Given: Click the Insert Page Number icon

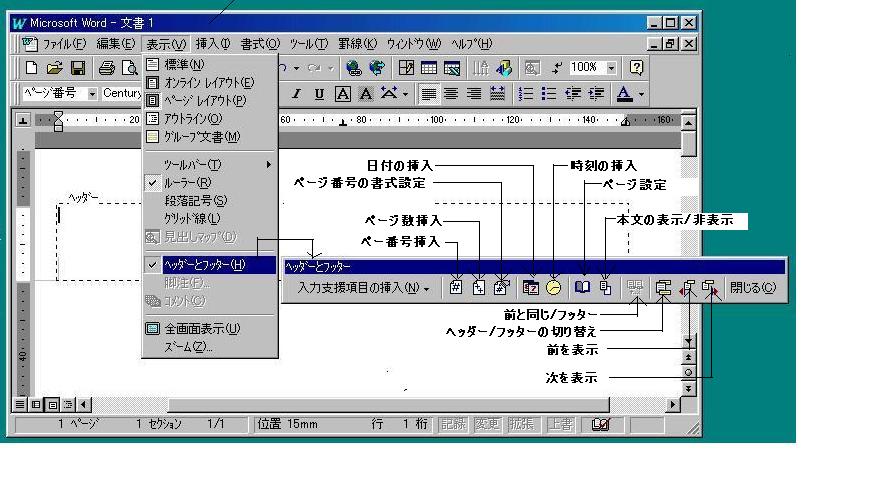Looking at the screenshot, I should 455,288.
